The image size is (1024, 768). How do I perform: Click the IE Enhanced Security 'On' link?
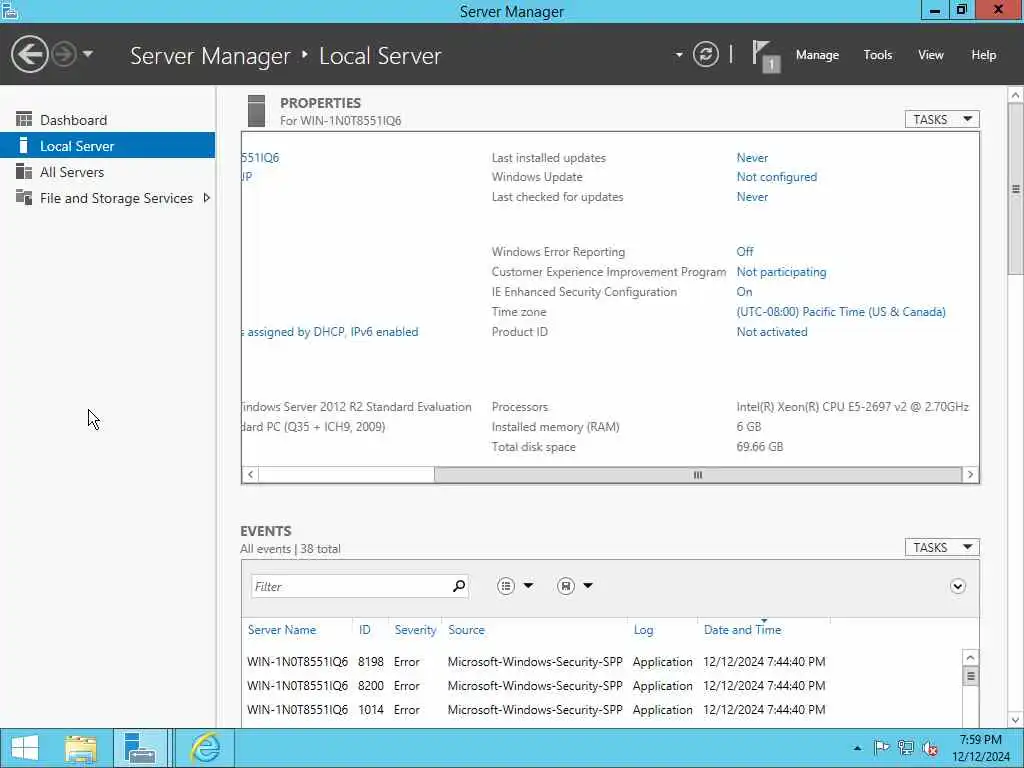(x=744, y=292)
